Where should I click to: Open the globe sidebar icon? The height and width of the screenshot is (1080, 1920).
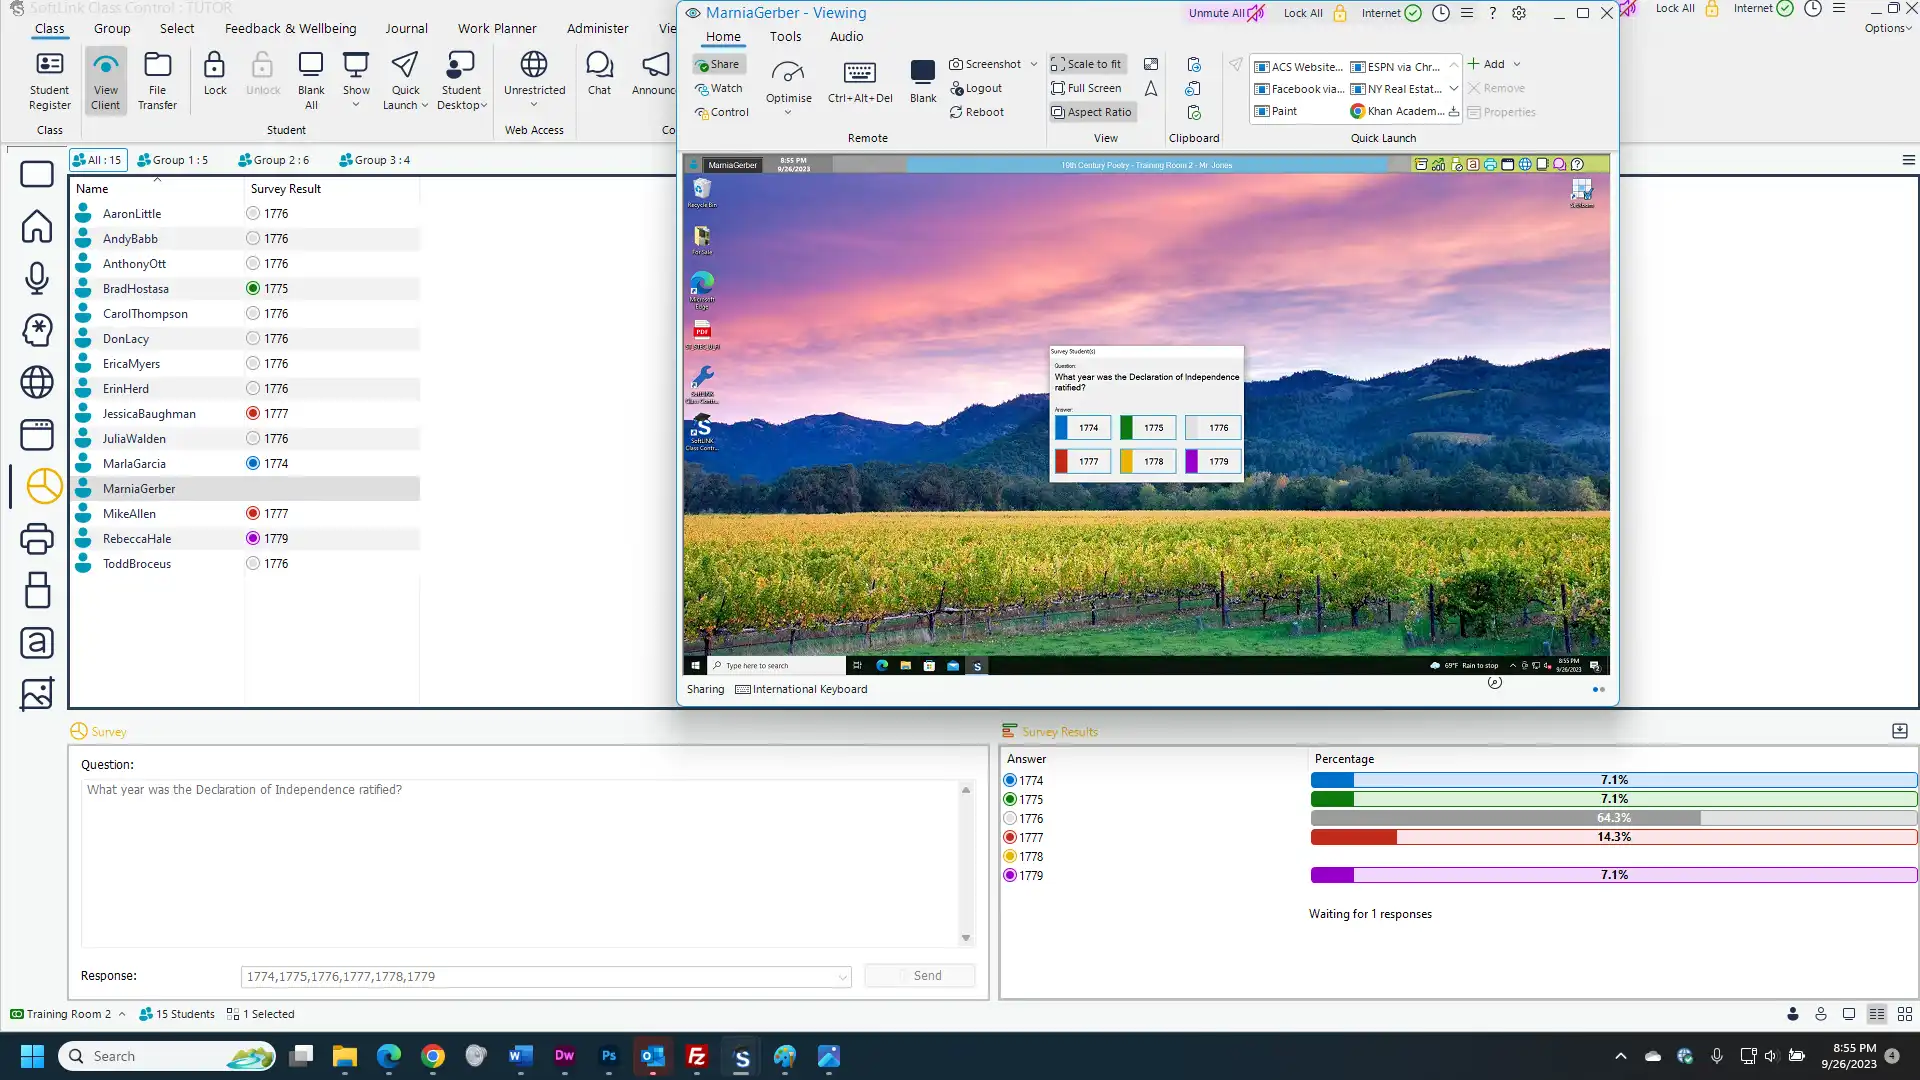point(37,381)
